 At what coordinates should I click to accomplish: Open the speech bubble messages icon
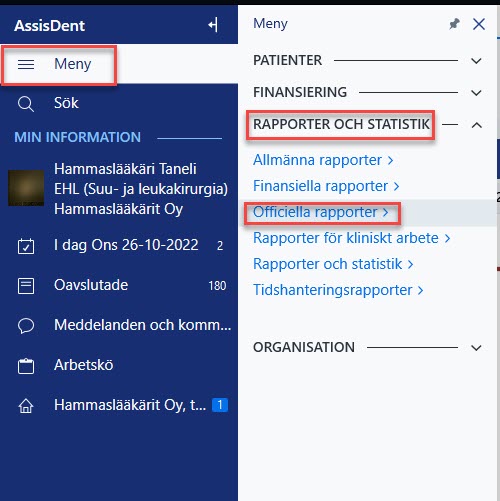tap(26, 325)
